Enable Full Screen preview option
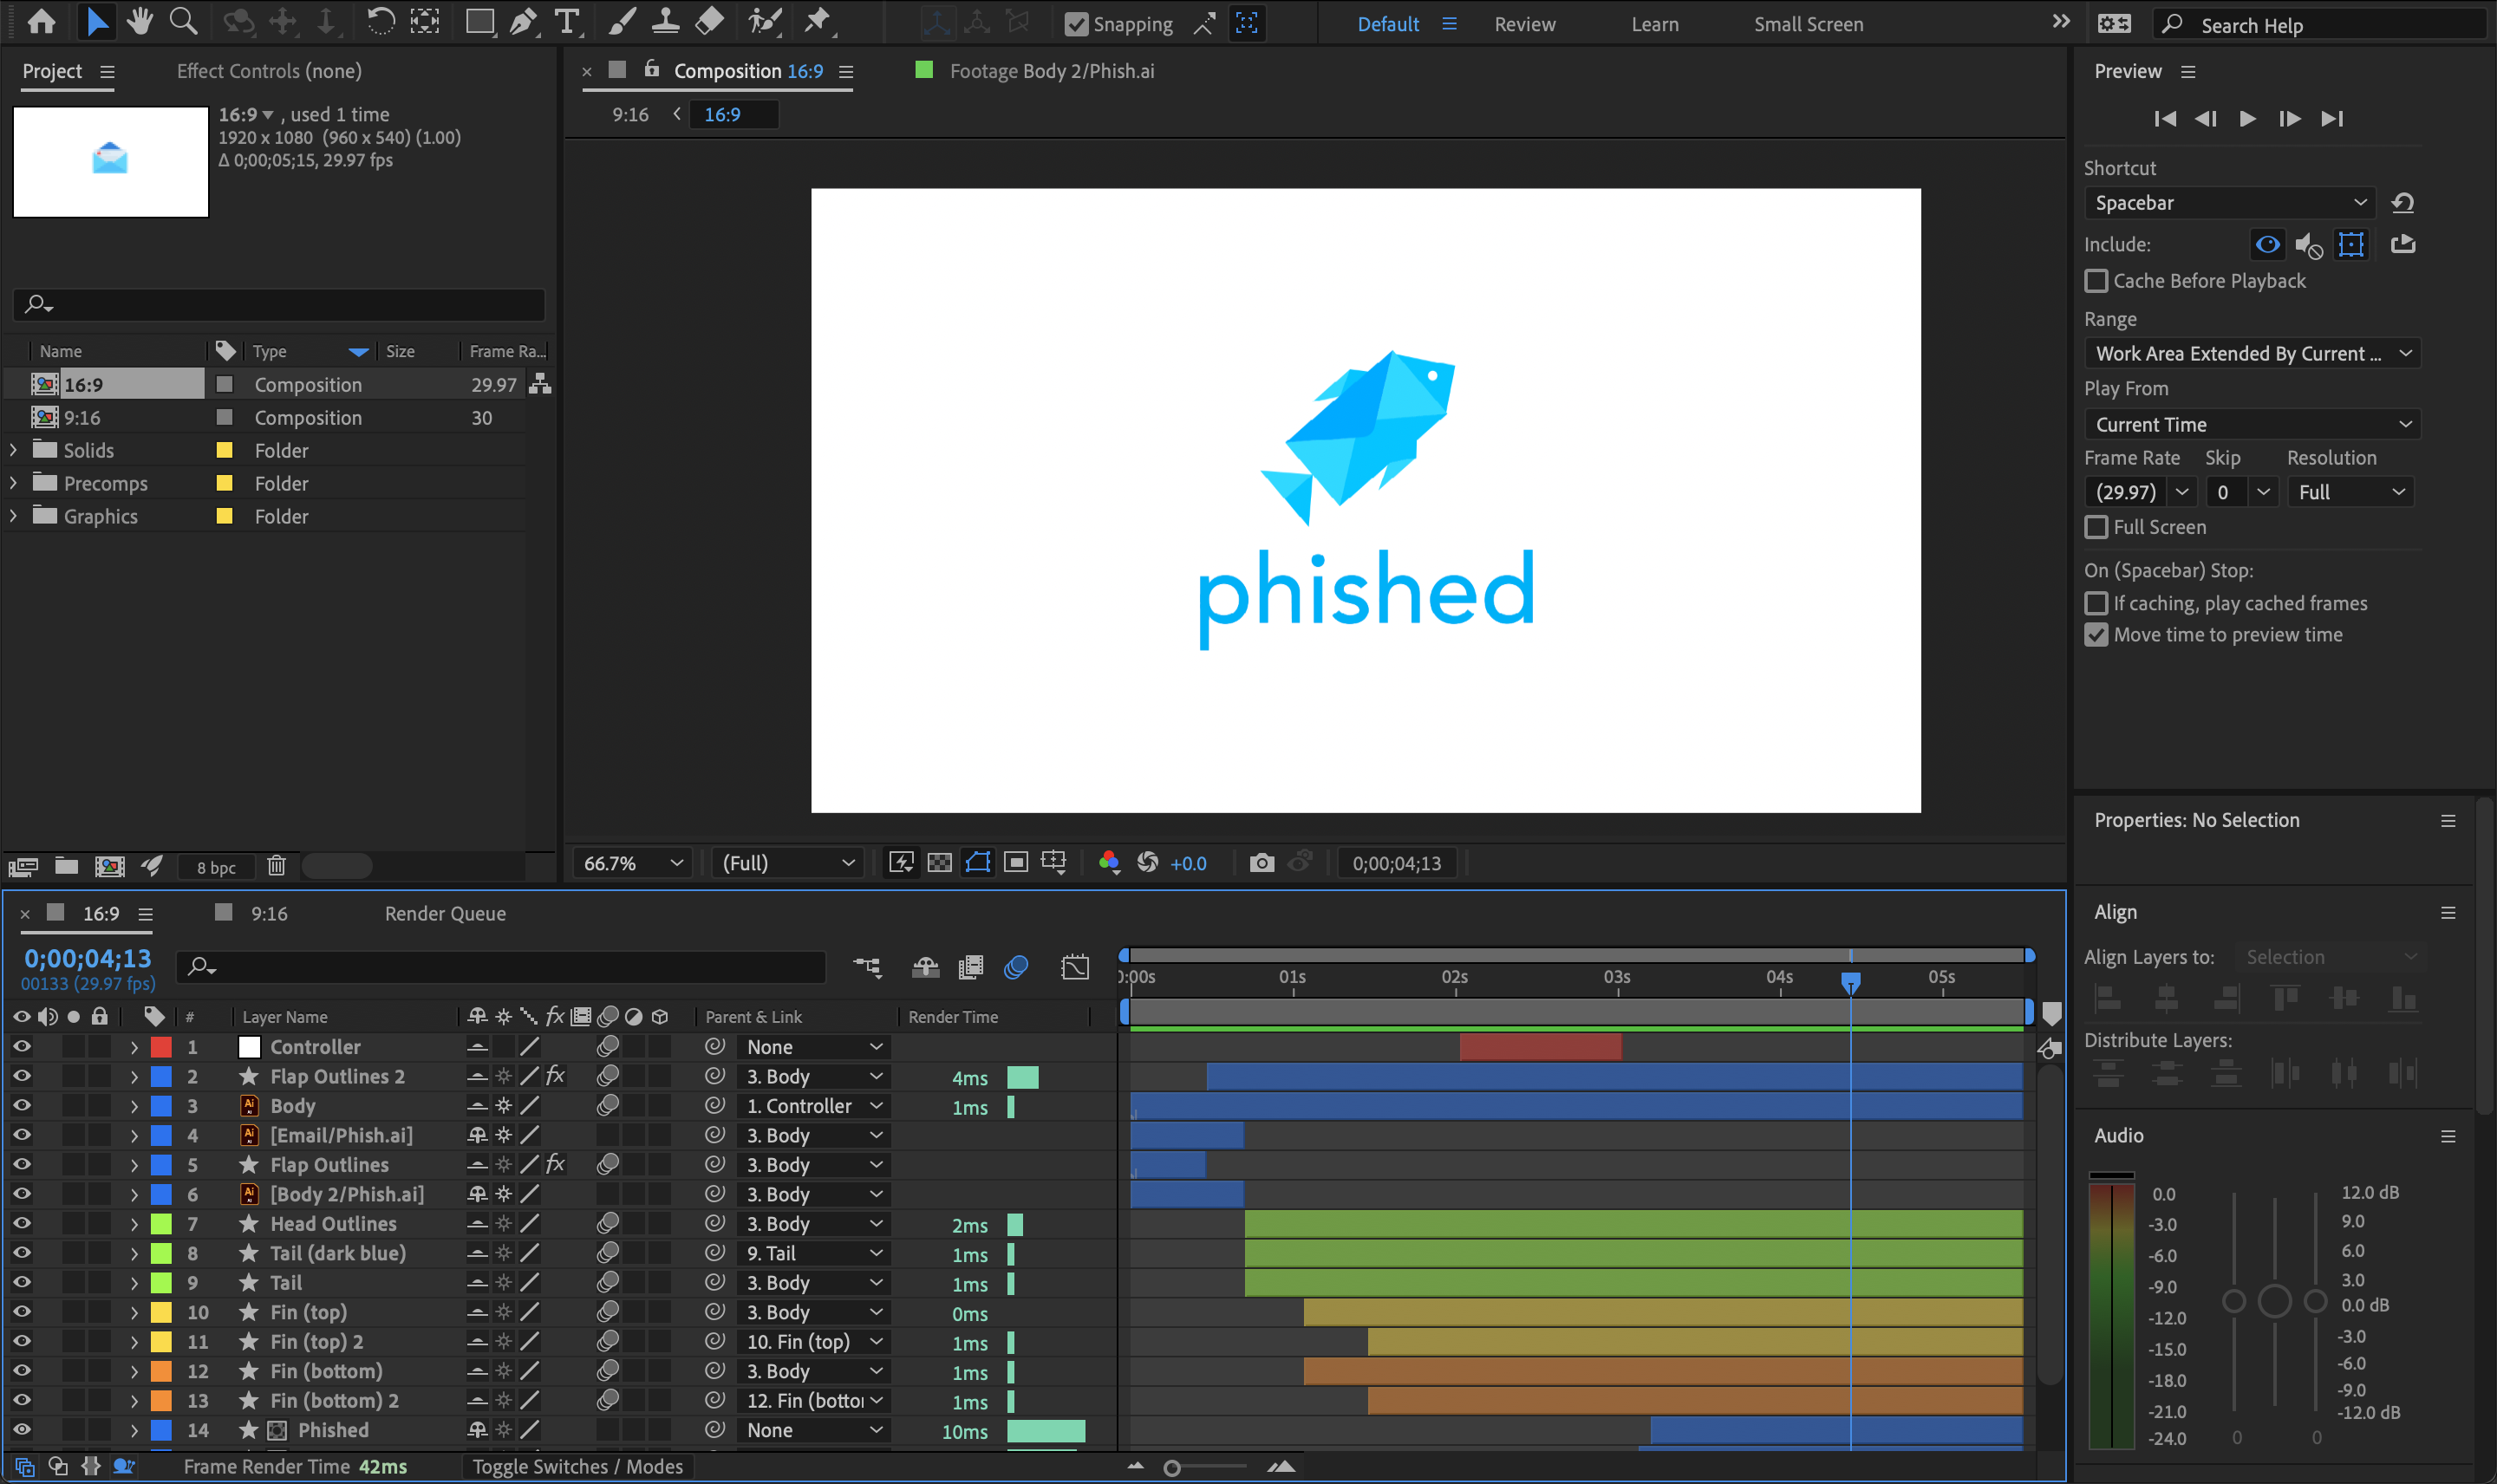This screenshot has height=1484, width=2497. [x=2096, y=527]
